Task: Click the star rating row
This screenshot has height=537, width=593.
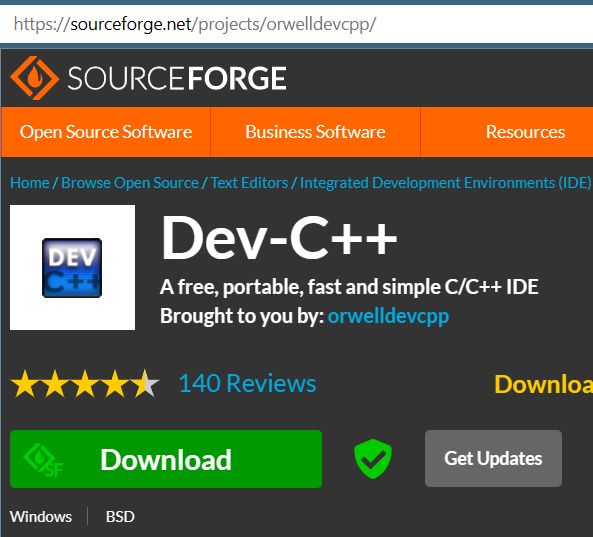Action: 85,383
